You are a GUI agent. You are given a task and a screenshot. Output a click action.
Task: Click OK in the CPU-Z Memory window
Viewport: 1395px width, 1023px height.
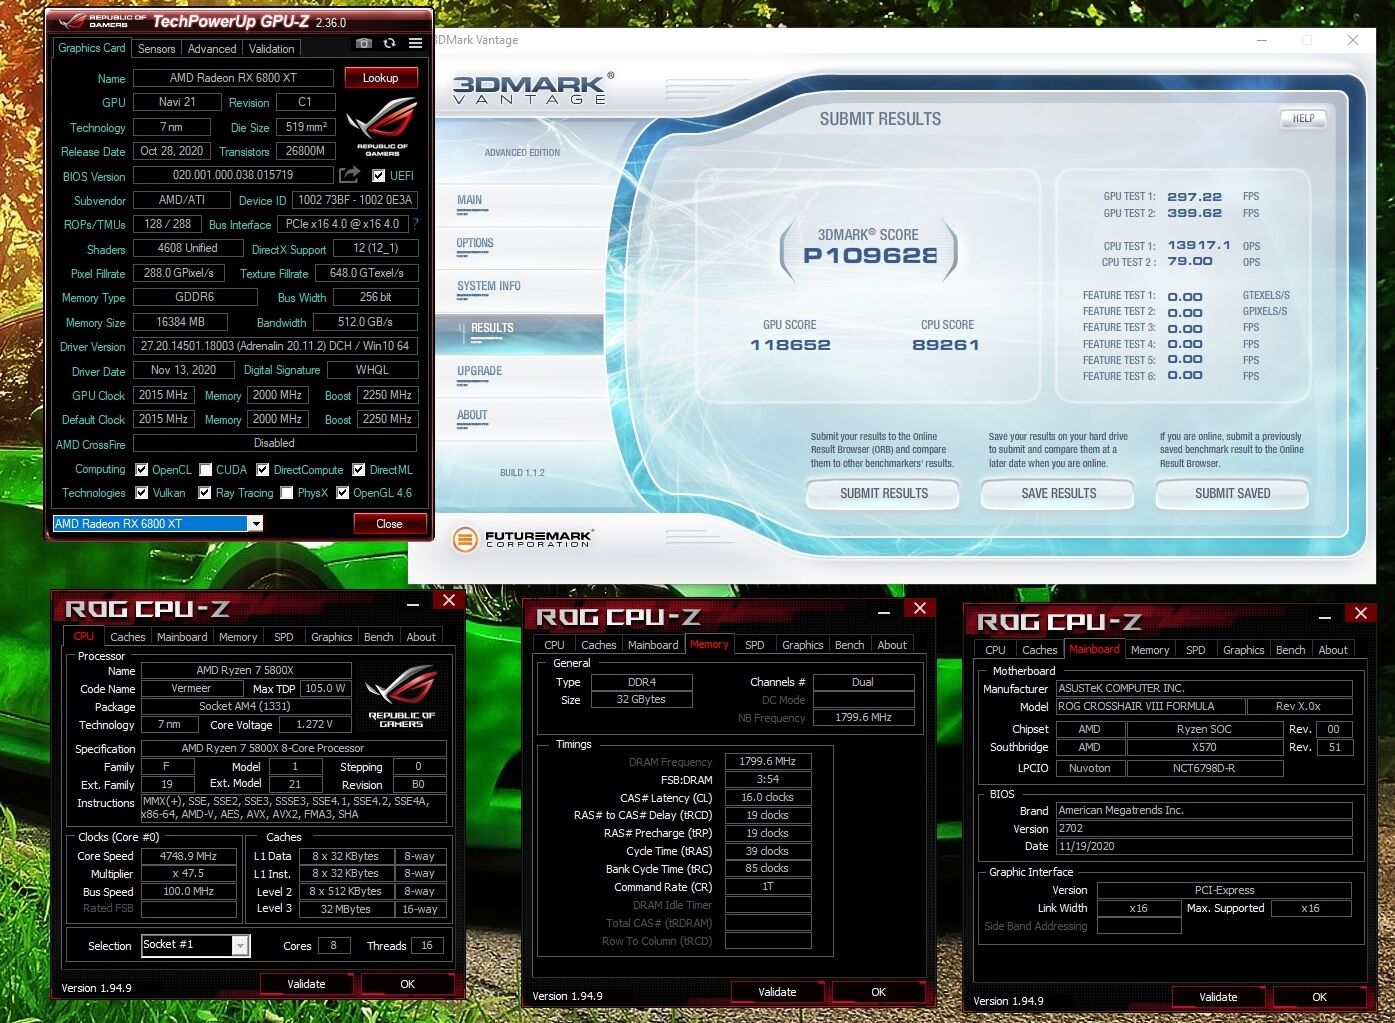(x=878, y=992)
